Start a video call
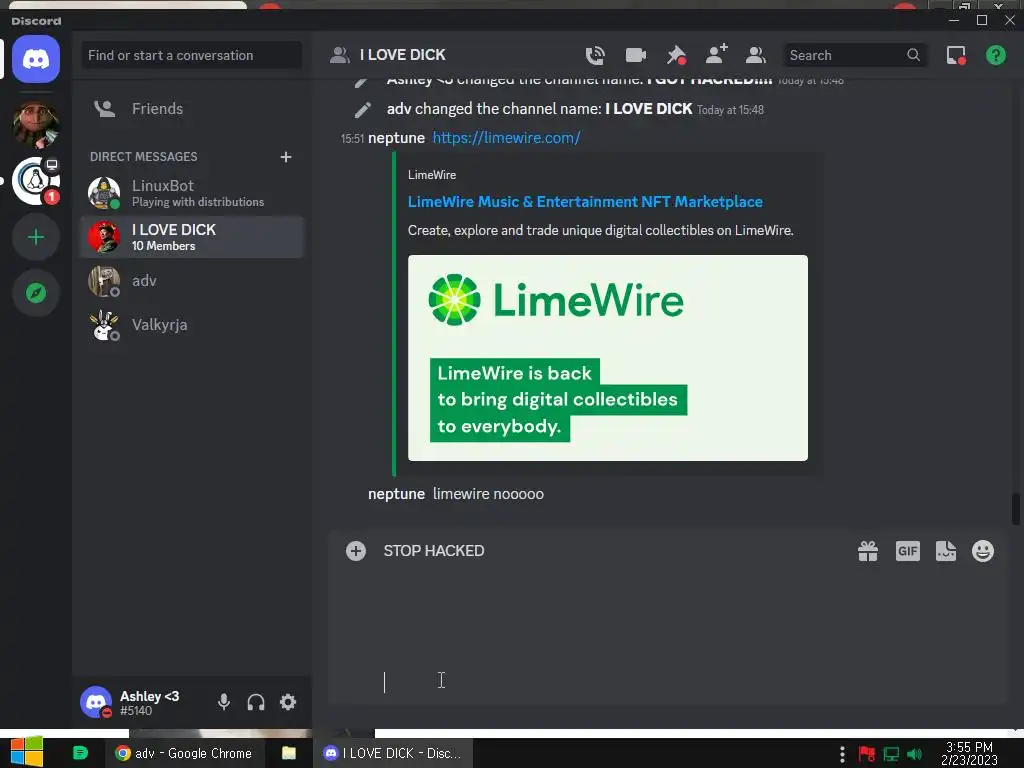The image size is (1024, 768). [x=635, y=56]
